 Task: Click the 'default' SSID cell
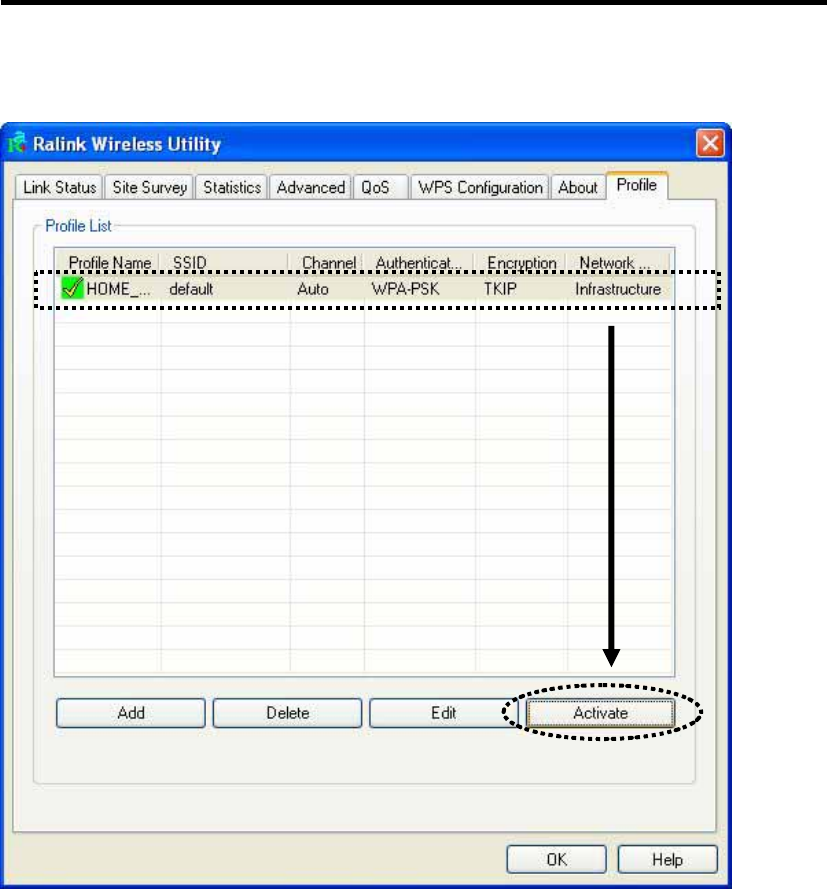tap(191, 289)
